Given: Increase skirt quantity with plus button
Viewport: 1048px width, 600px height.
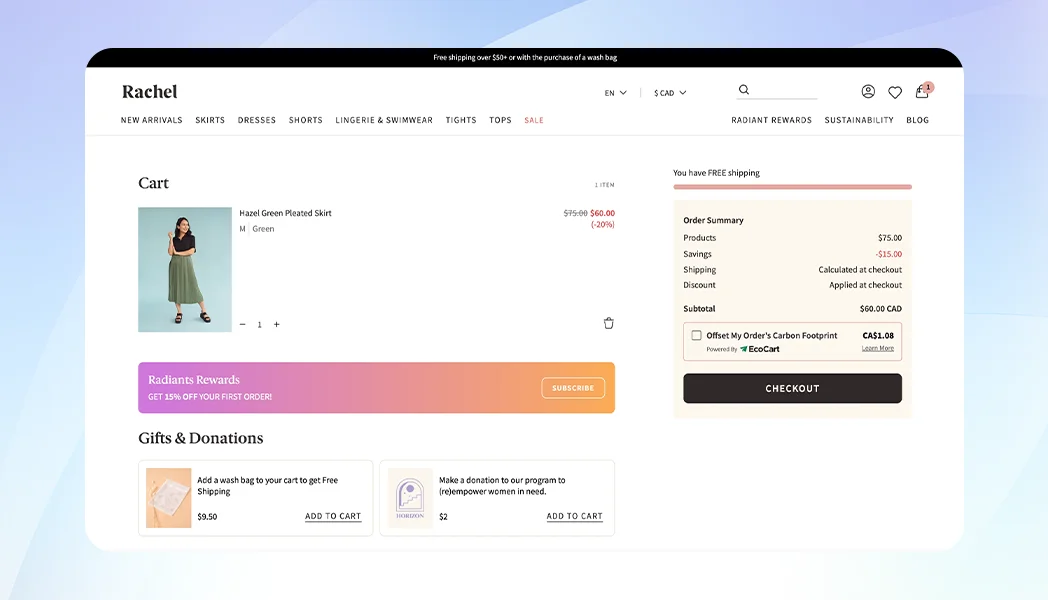Looking at the screenshot, I should [x=277, y=325].
